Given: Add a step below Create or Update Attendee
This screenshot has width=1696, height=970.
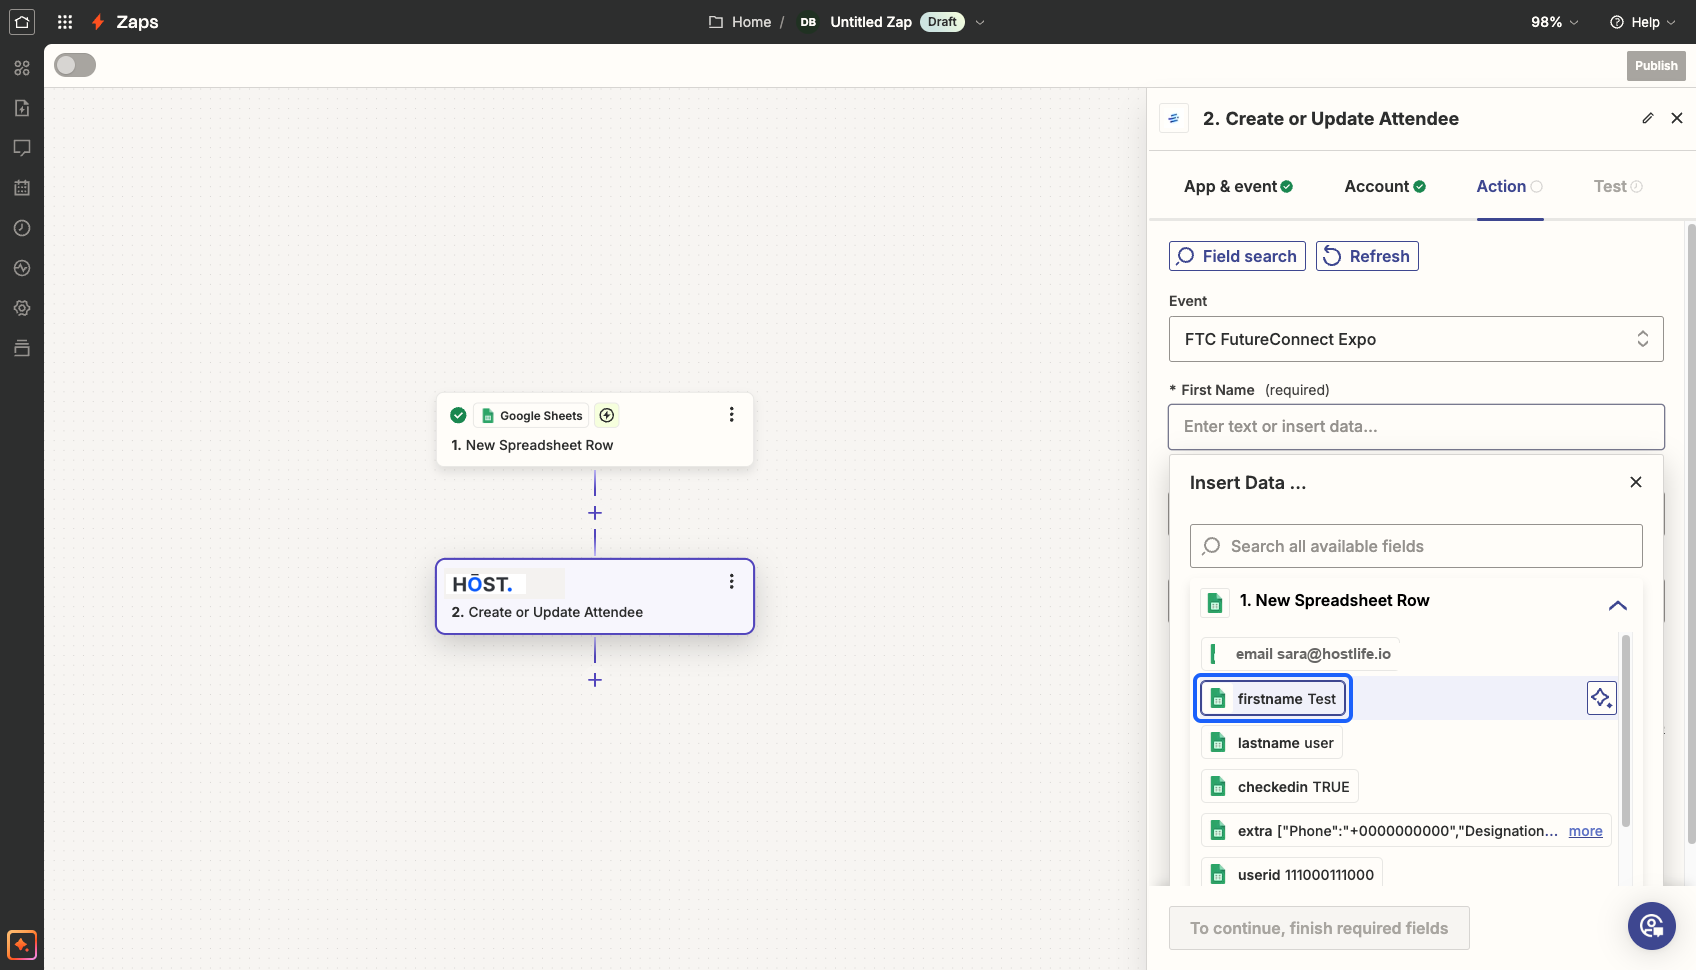Looking at the screenshot, I should pos(595,680).
